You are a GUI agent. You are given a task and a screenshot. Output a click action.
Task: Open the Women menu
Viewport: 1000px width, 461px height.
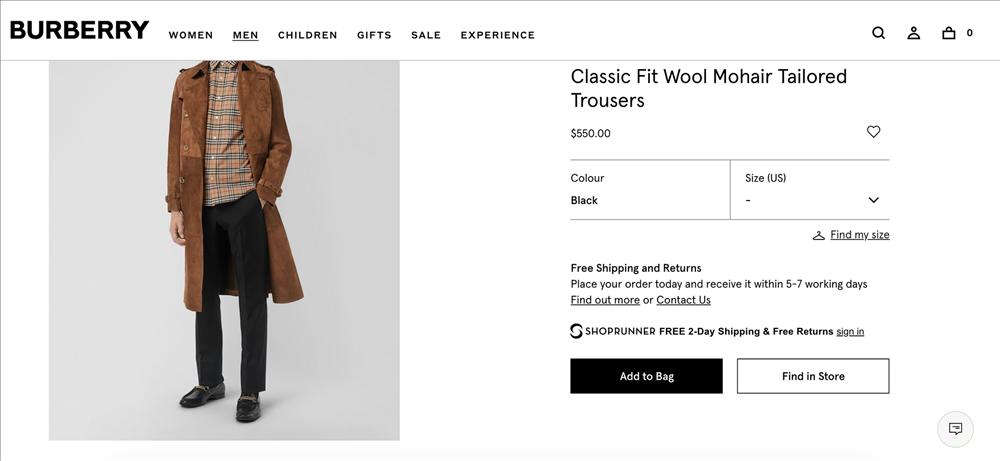(x=191, y=35)
